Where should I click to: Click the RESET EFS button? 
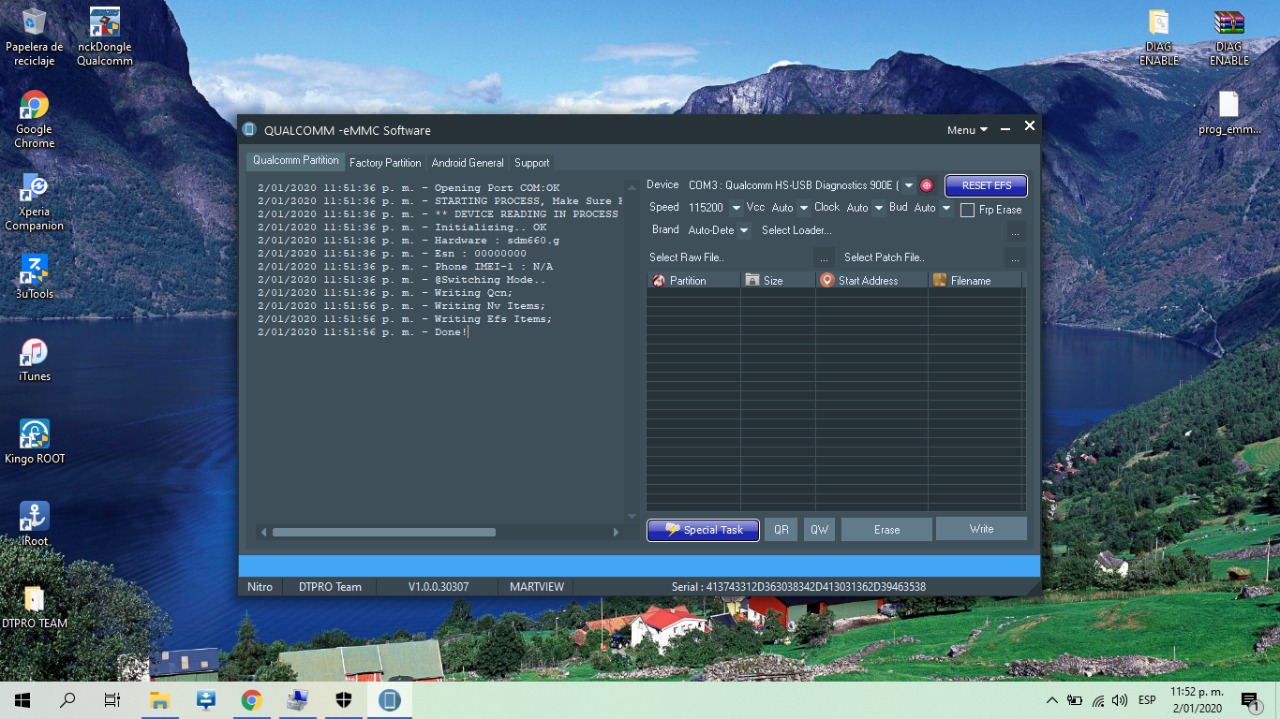(986, 185)
